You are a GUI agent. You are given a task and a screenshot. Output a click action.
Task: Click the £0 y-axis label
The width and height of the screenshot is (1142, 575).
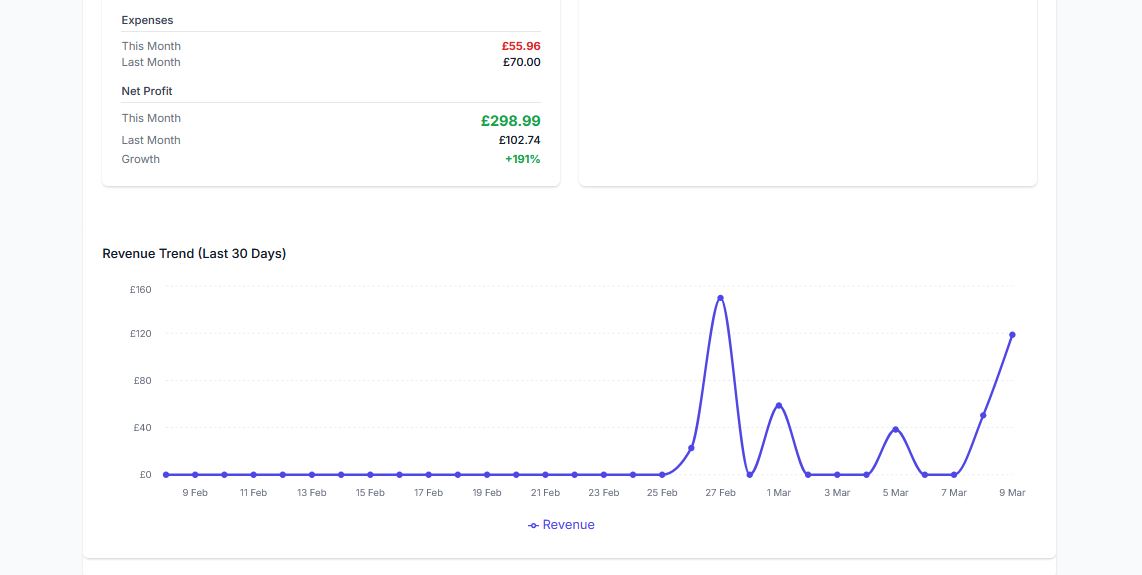146,474
